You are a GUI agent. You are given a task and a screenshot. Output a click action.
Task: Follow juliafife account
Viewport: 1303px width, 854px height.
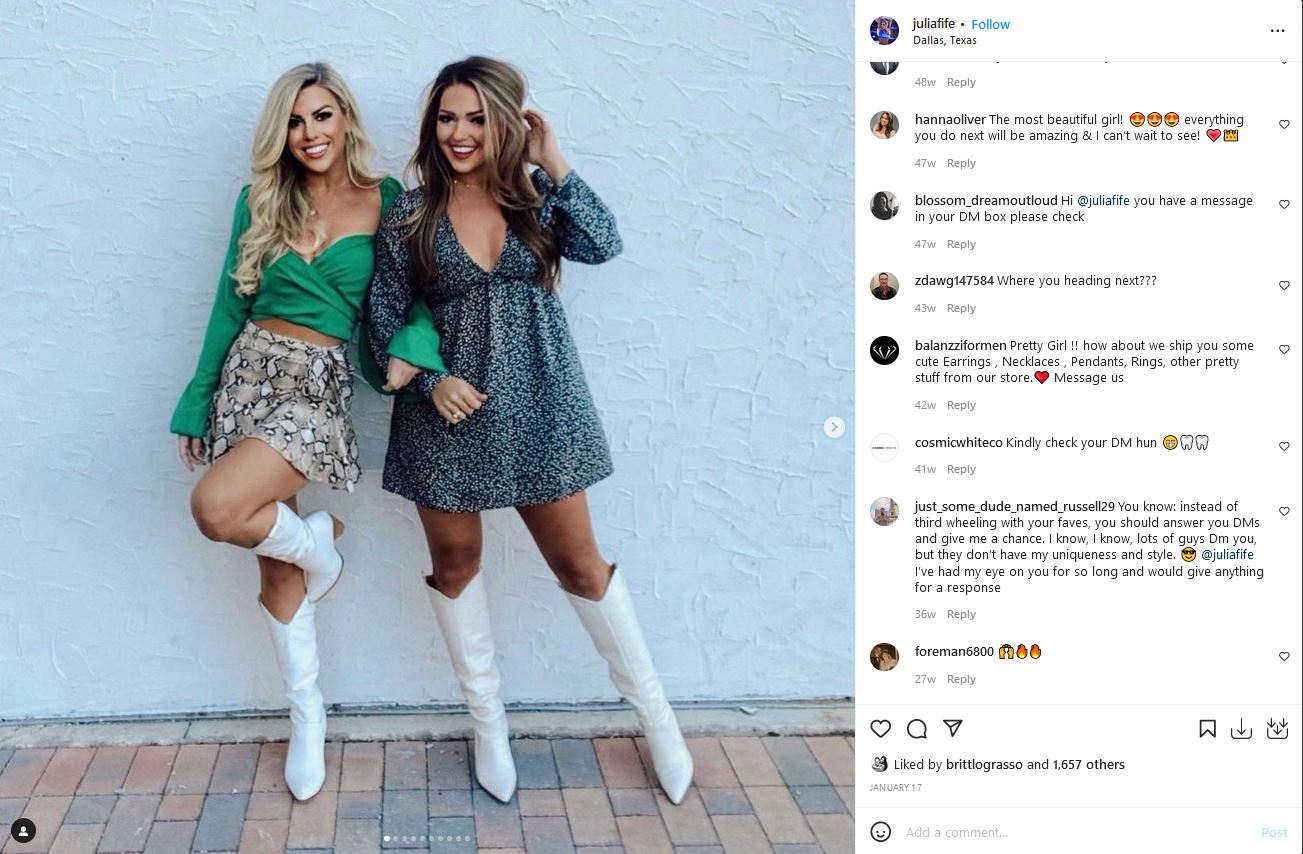(991, 24)
